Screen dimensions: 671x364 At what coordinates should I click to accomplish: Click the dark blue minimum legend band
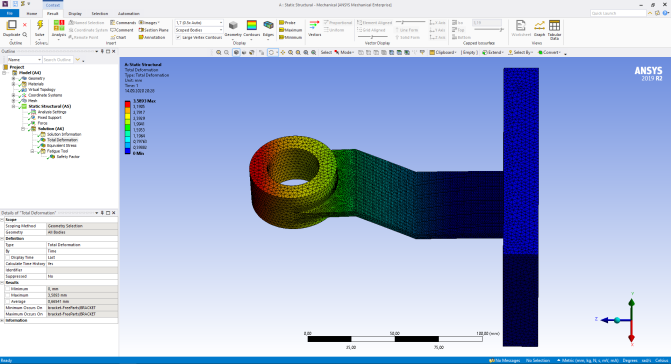(x=128, y=151)
